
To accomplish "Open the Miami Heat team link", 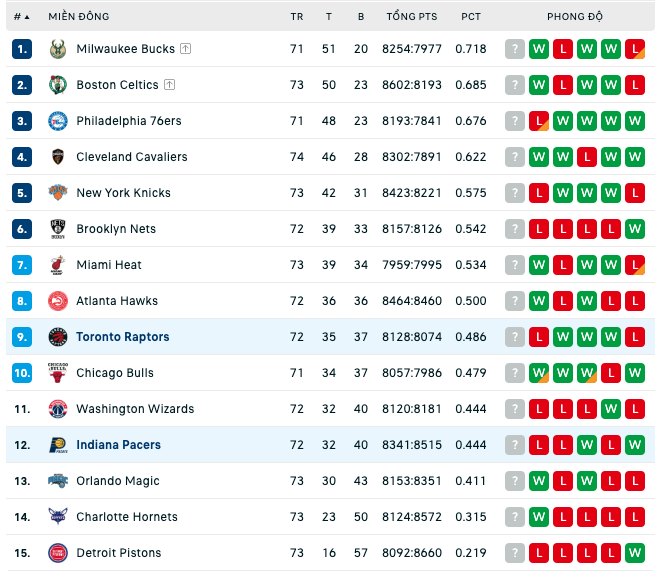I will (109, 265).
